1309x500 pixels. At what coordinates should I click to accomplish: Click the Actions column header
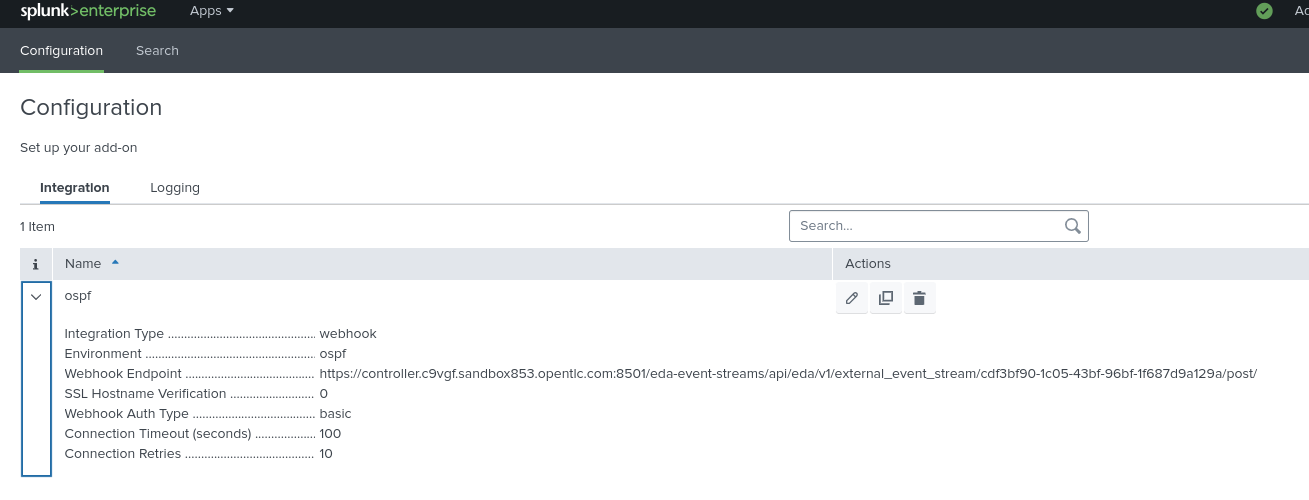point(867,264)
